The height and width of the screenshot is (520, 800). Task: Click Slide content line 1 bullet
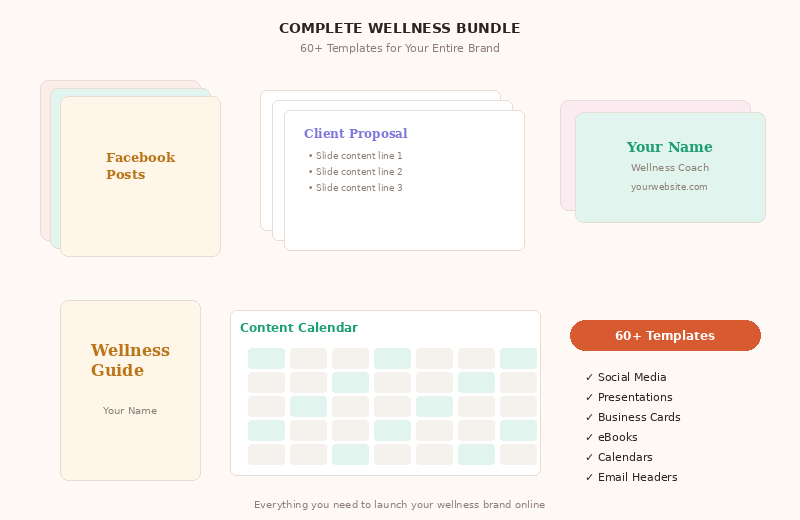(x=356, y=156)
